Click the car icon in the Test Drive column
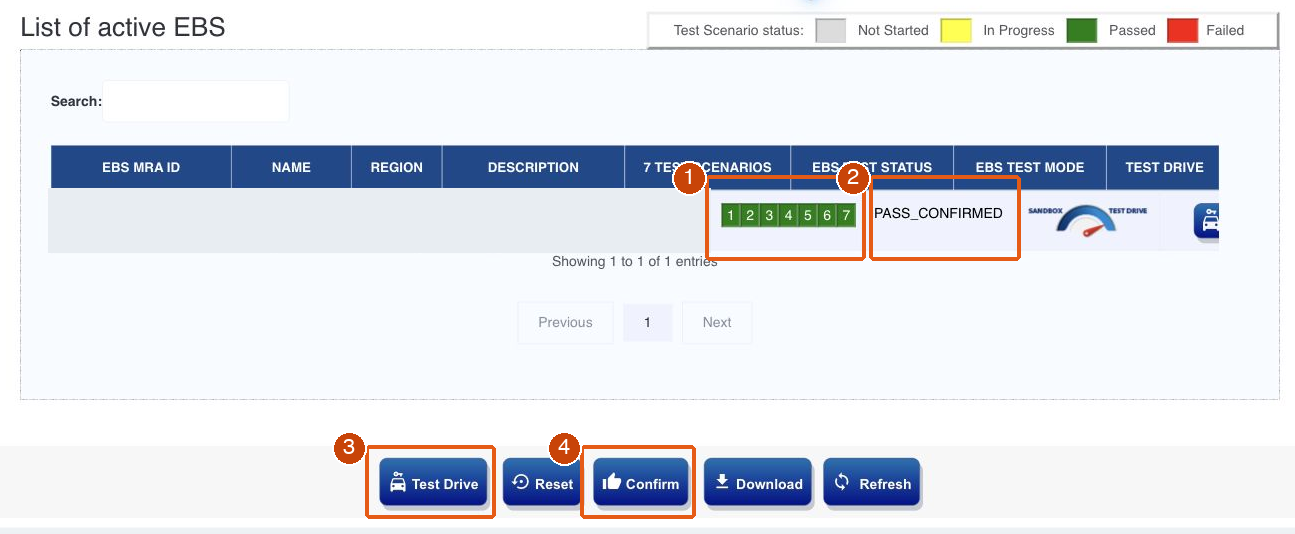The image size is (1295, 534). pos(1205,221)
